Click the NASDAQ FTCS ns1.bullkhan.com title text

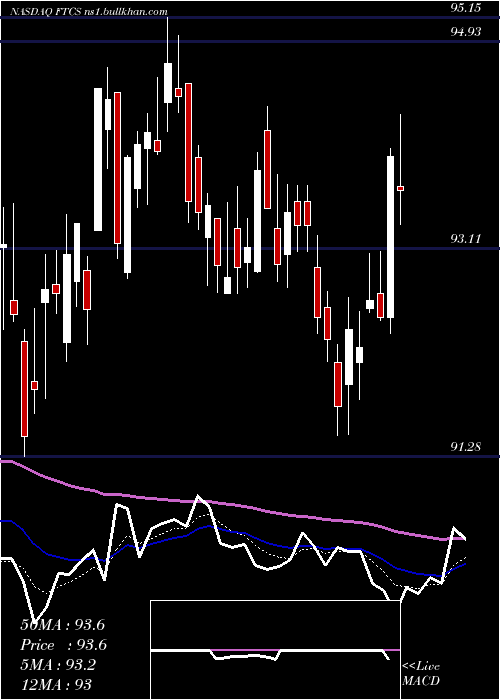click(x=87, y=12)
